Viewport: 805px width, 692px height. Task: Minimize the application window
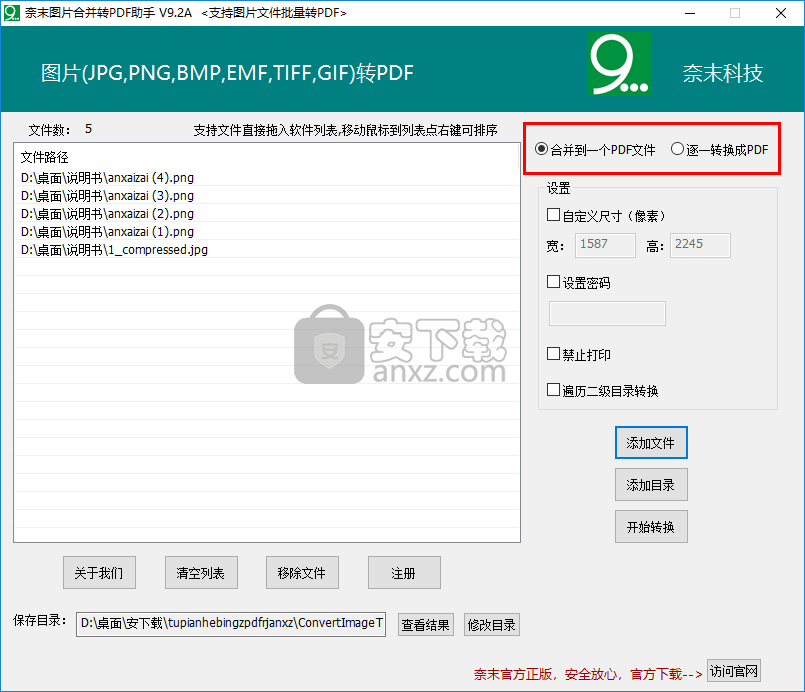point(690,13)
